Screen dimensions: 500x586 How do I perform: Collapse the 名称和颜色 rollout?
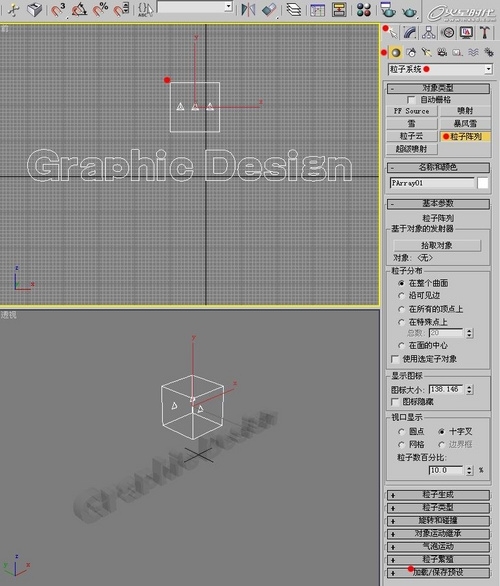(x=438, y=167)
